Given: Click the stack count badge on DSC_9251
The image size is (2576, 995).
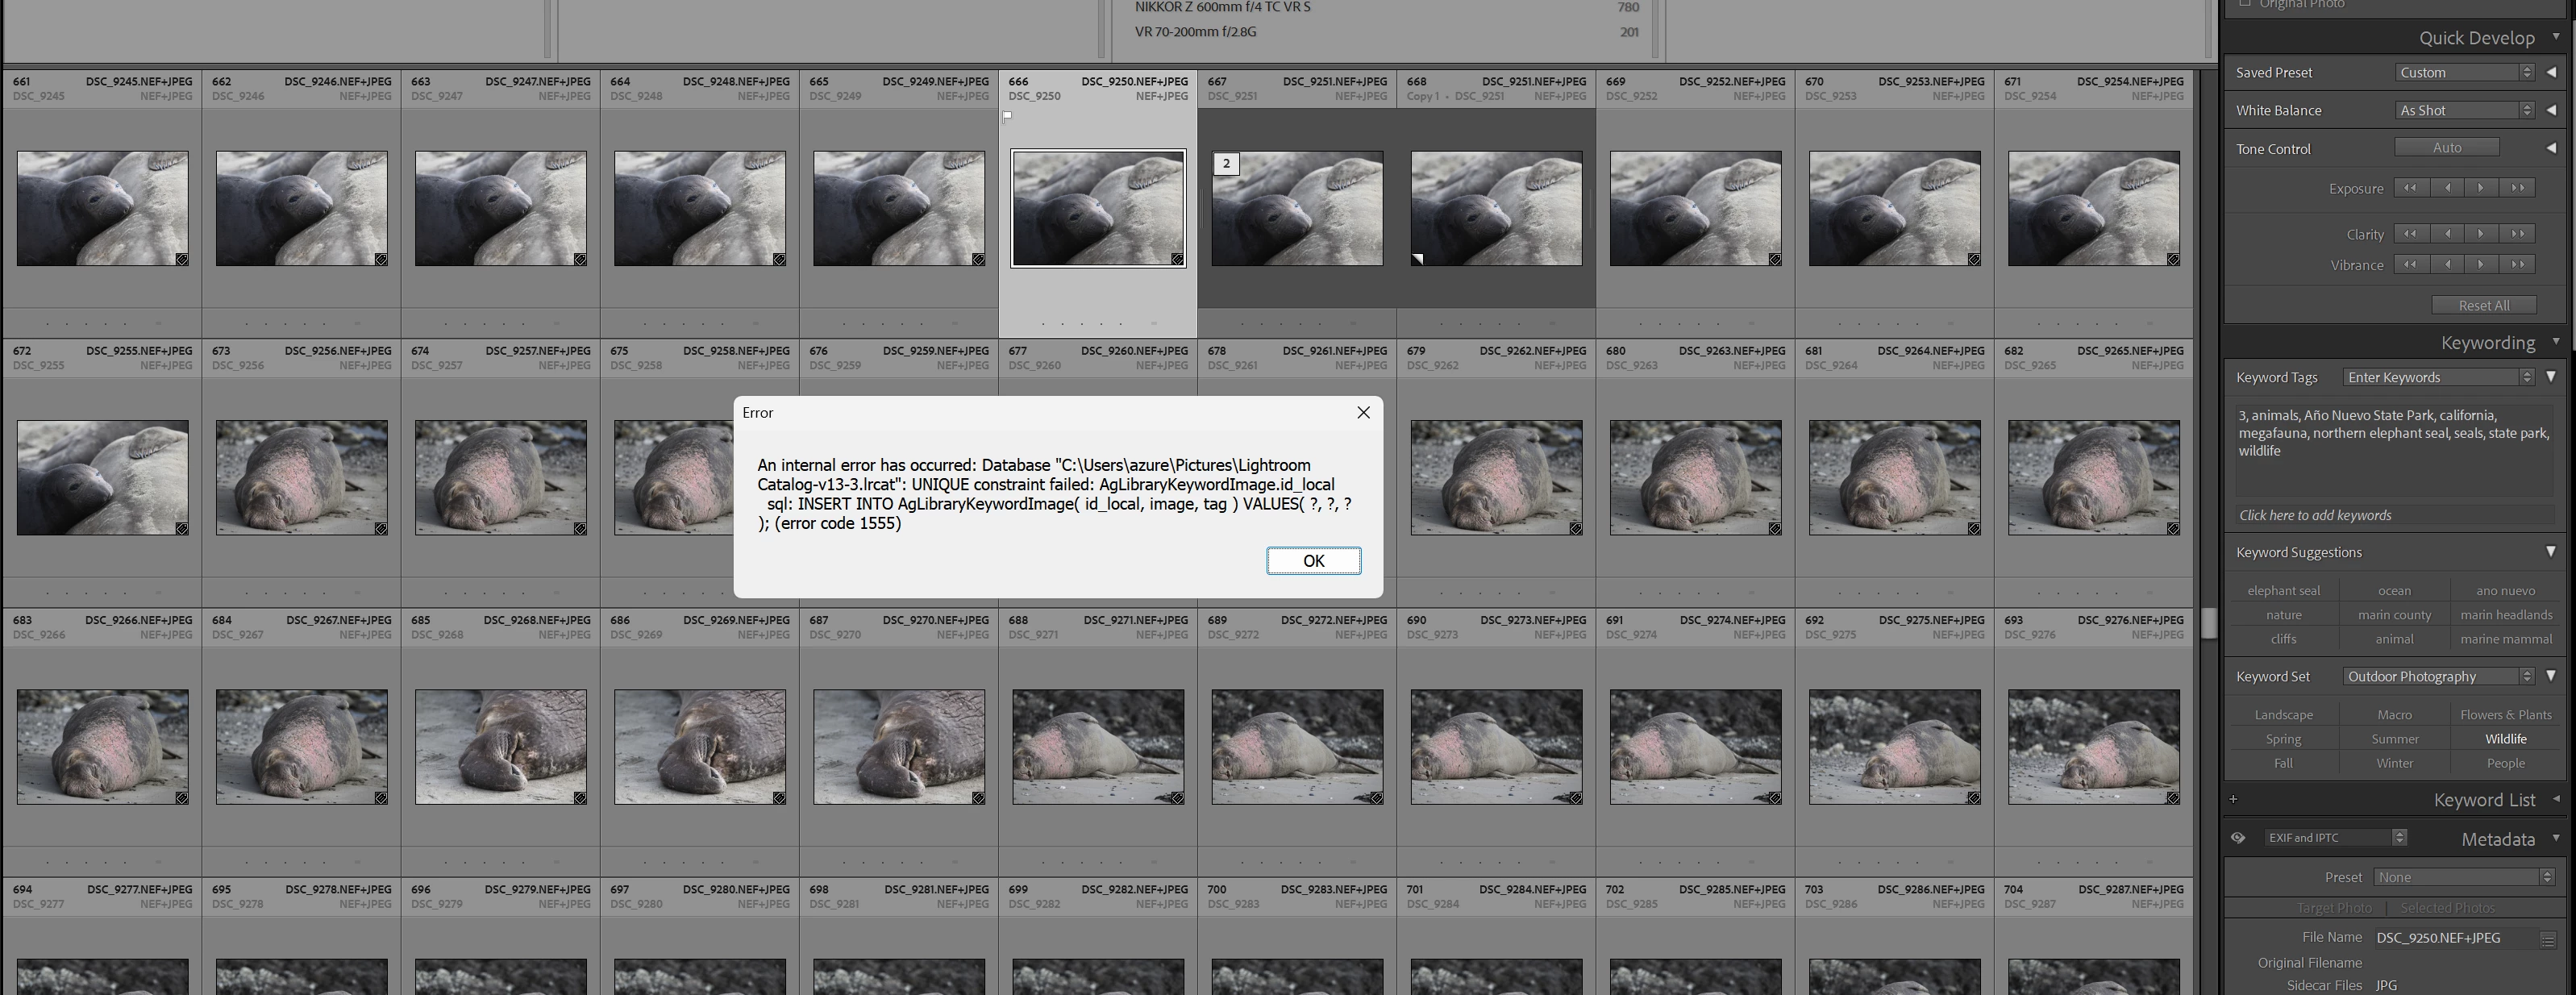Looking at the screenshot, I should (x=1226, y=164).
